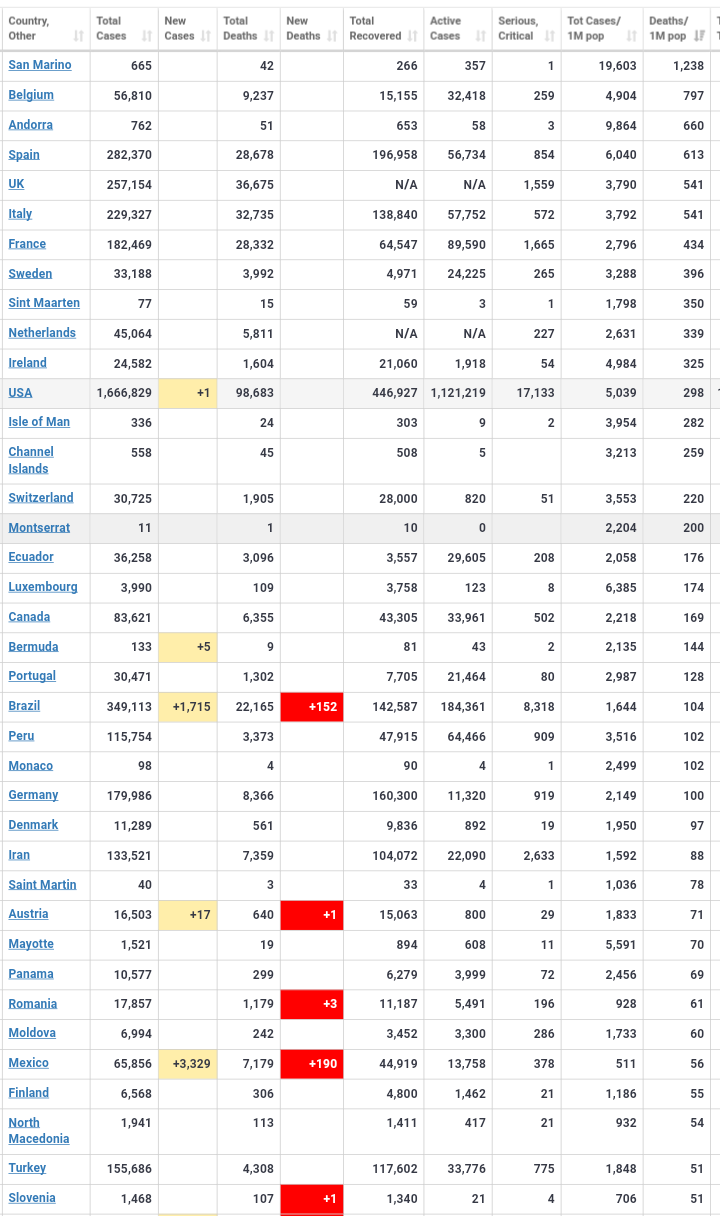Sort table by Total Cases column icon
Viewport: 720px width, 1216px height.
[x=147, y=36]
